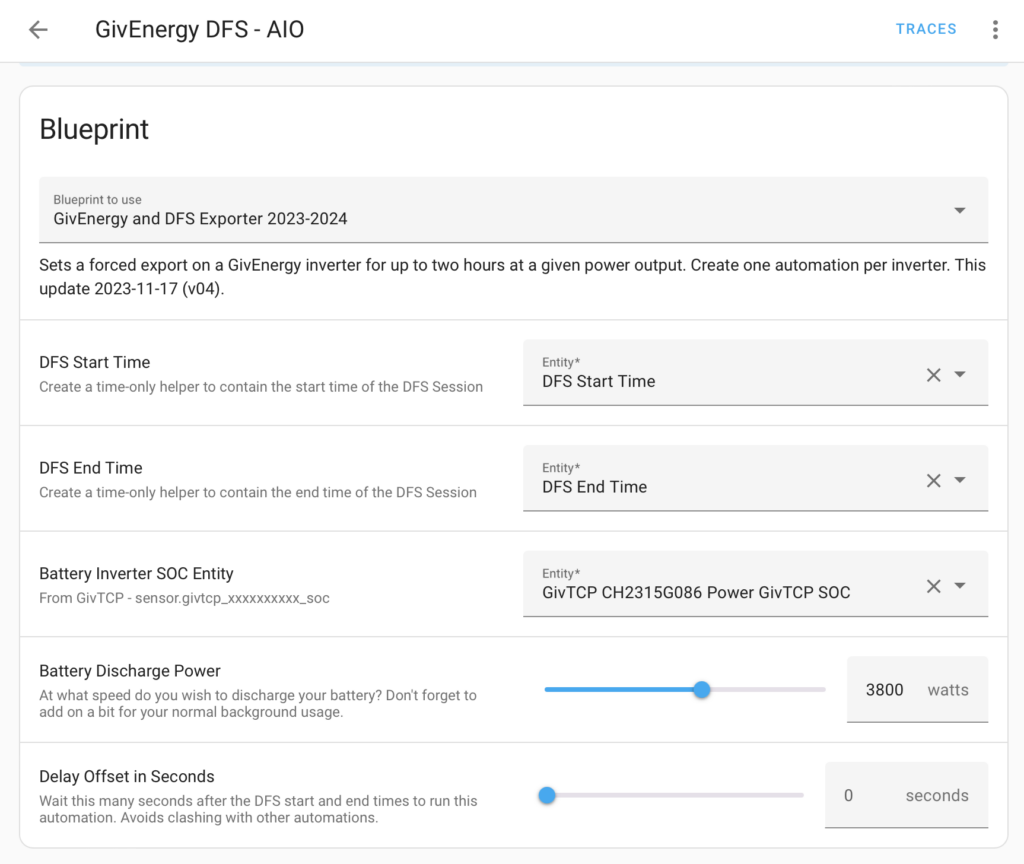Click the Delay Offset slider handle
Image resolution: width=1024 pixels, height=864 pixels.
click(x=547, y=795)
